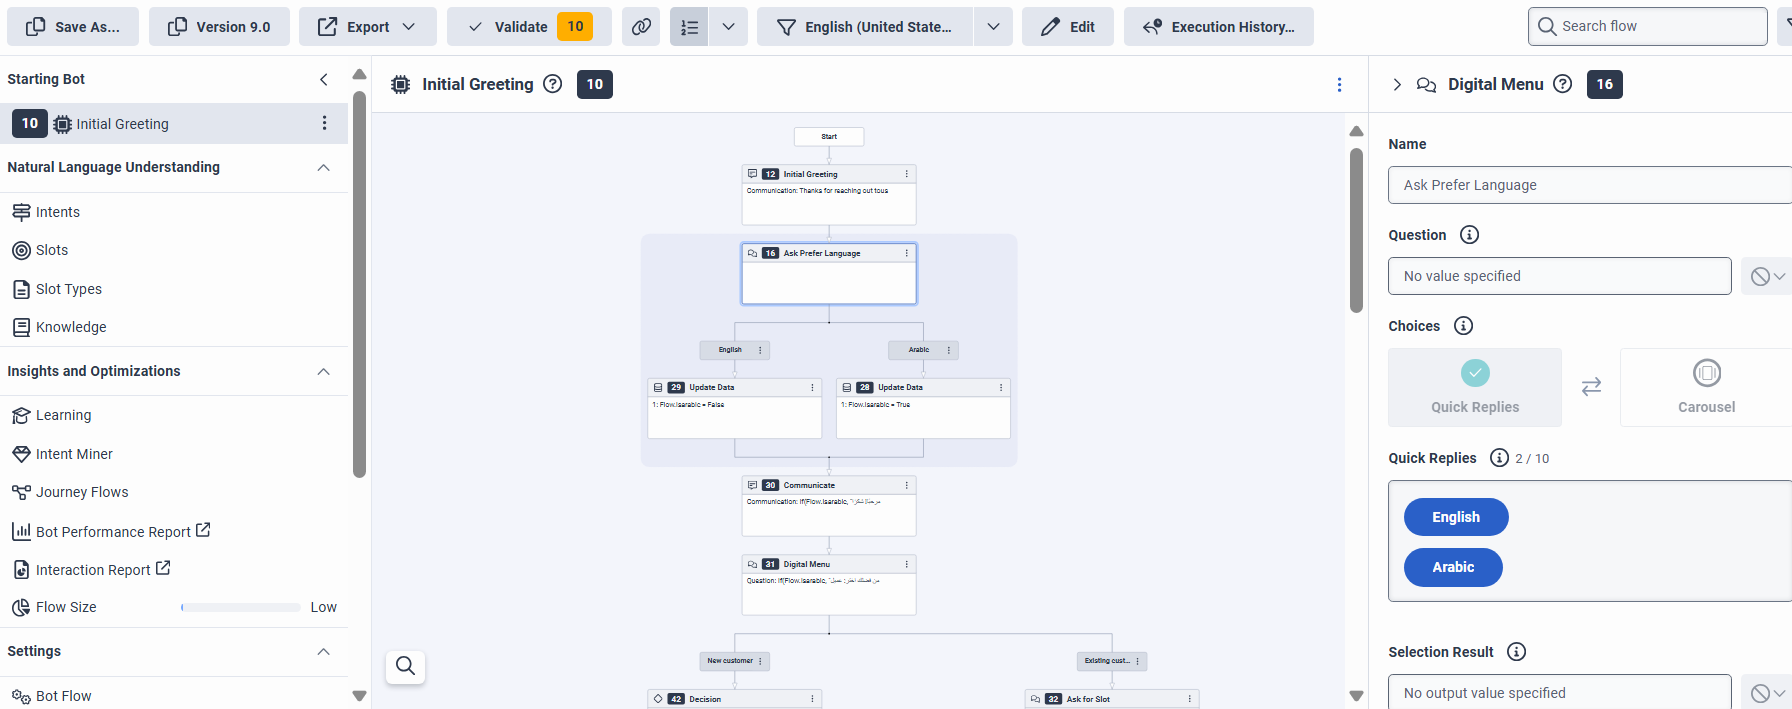Click the Quick Replies info icon
Viewport: 1792px width, 709px height.
click(1499, 458)
